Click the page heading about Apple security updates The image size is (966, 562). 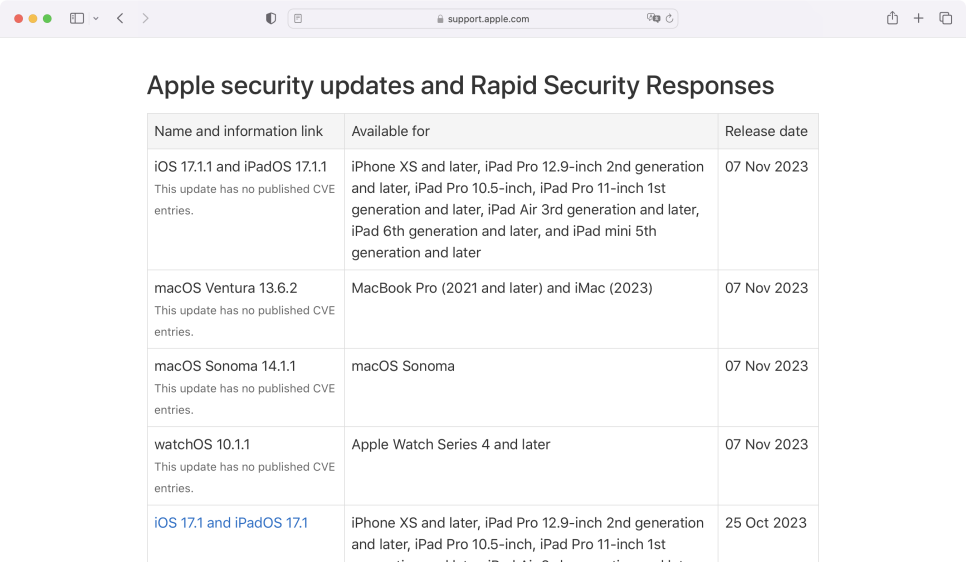tap(460, 85)
